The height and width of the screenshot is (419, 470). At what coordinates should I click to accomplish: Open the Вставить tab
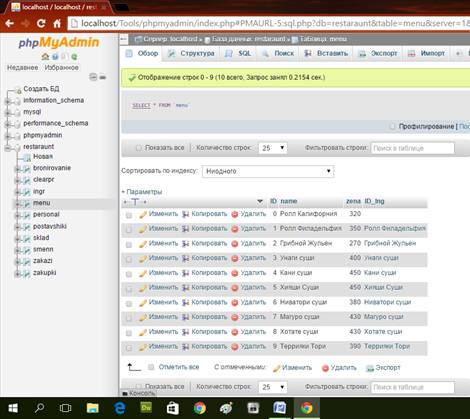pyautogui.click(x=326, y=53)
